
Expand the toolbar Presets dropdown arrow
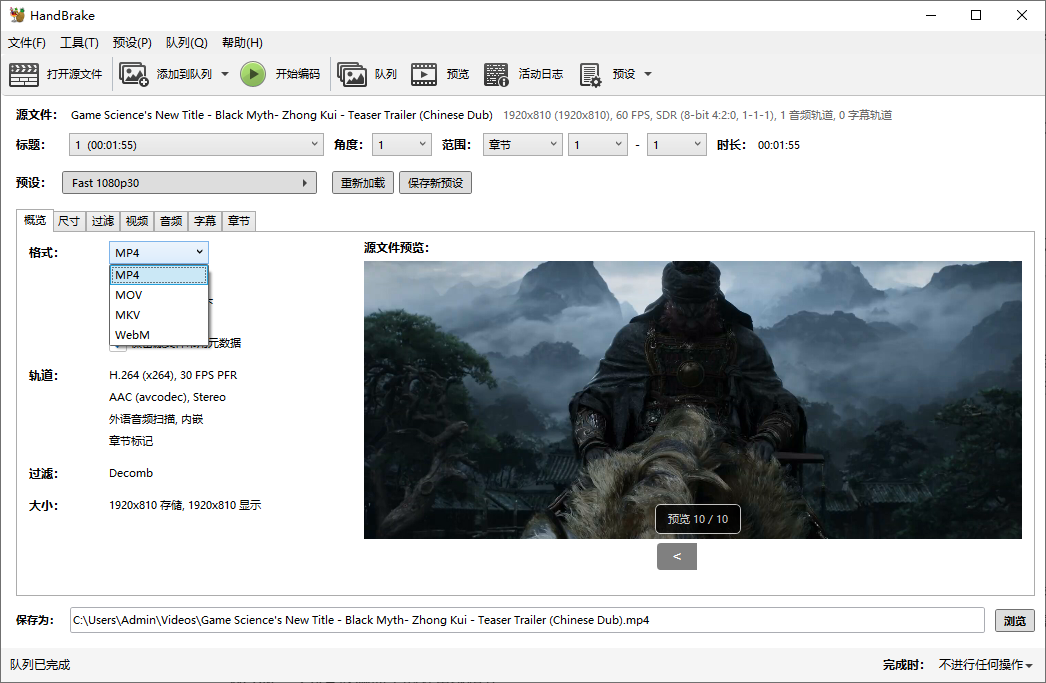[648, 74]
